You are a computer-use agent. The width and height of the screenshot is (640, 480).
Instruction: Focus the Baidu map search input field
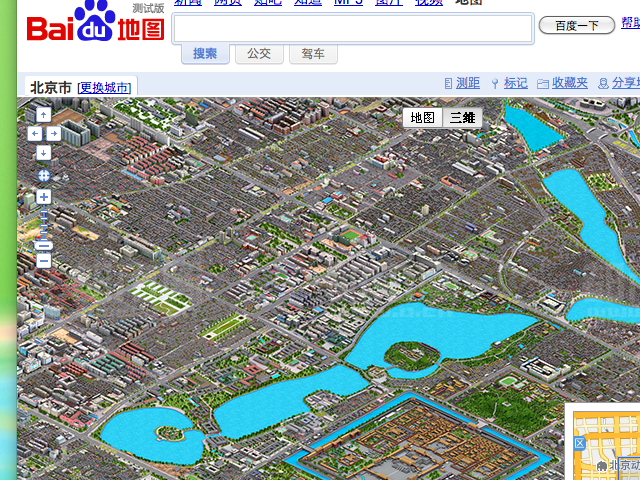(353, 28)
